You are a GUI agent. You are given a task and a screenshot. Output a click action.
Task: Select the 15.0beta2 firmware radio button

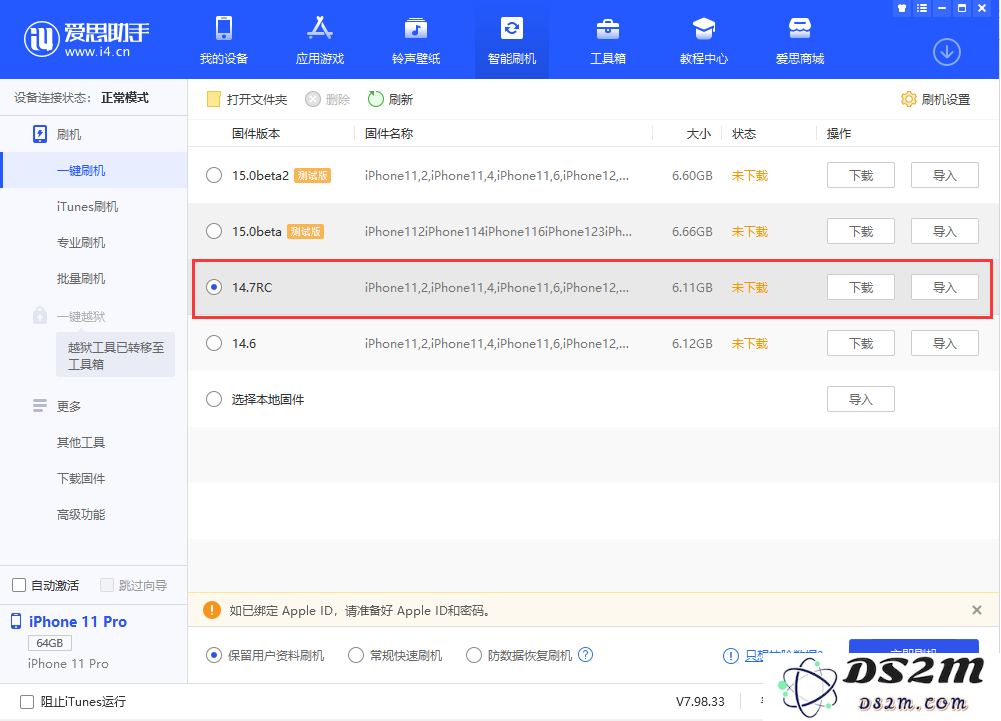214,175
